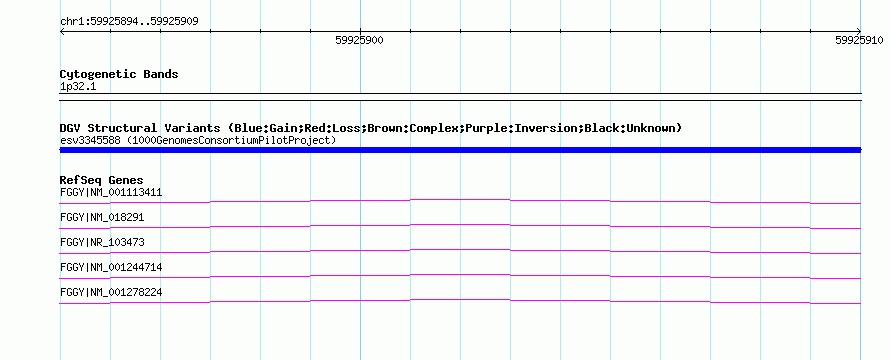Open the FGGY|NM_001244714 transcript label

[x=111, y=267]
